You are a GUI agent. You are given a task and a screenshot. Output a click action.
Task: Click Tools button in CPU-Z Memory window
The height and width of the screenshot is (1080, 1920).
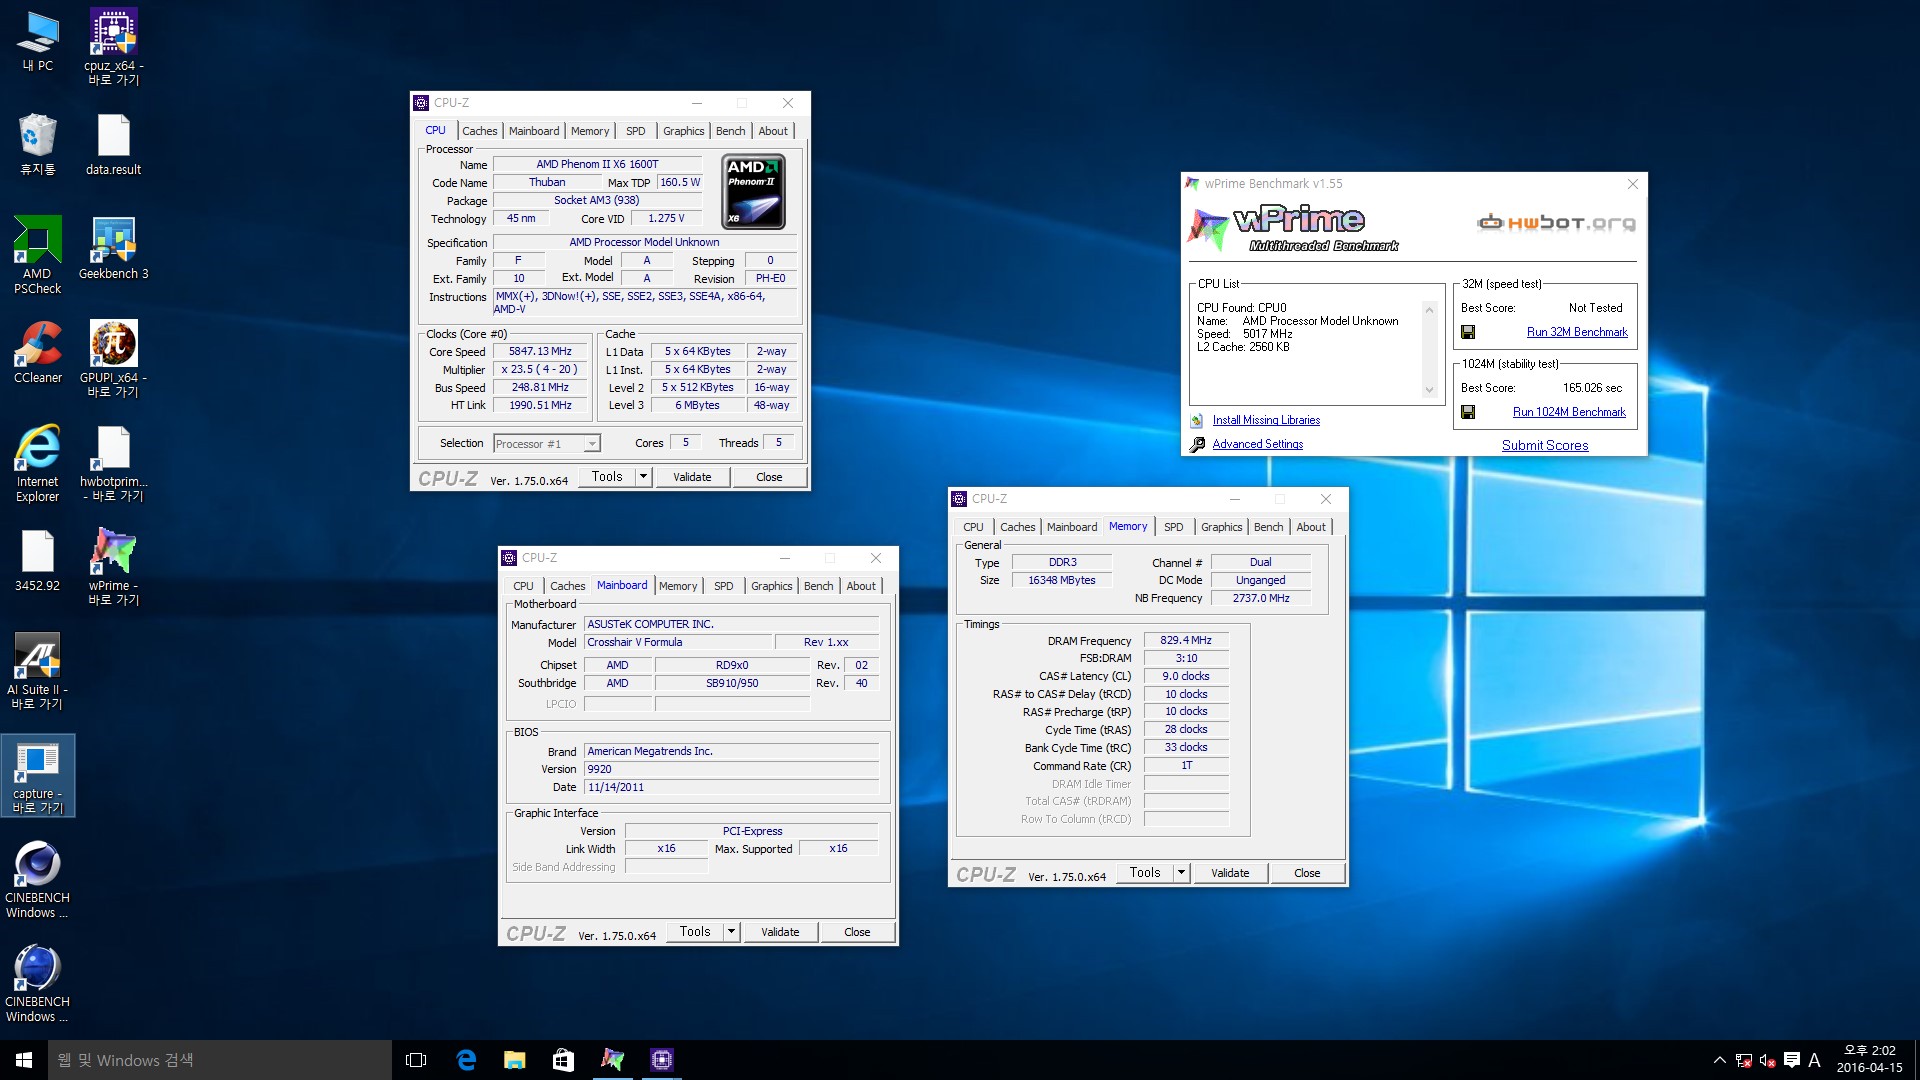click(1145, 873)
